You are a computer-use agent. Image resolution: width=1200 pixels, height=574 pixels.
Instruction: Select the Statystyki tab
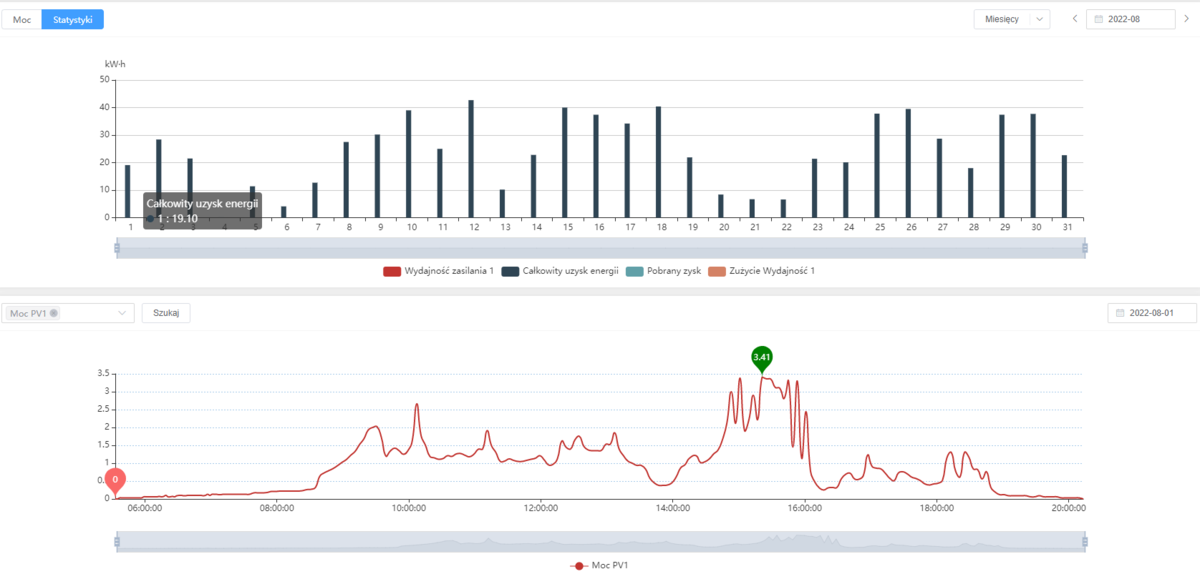[72, 19]
